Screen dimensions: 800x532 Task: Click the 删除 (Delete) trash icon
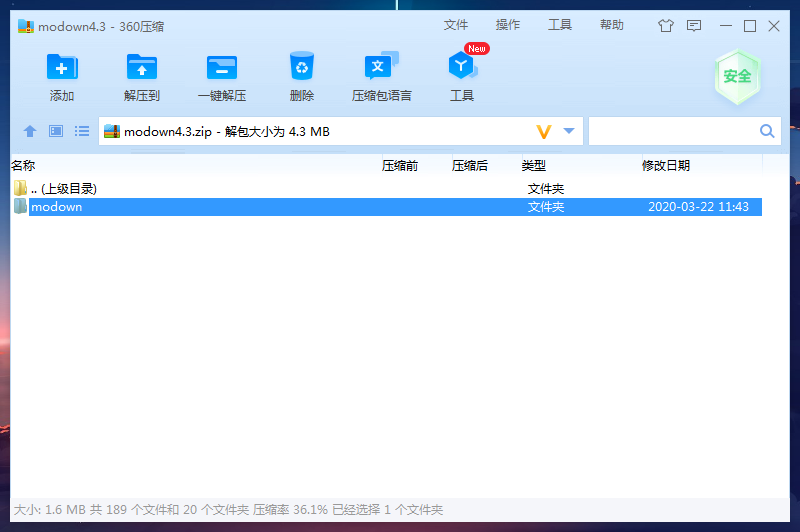click(302, 66)
